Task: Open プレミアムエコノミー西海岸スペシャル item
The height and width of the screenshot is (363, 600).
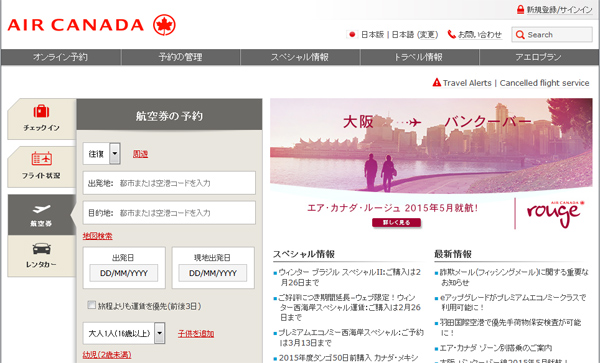Action: coord(350,337)
